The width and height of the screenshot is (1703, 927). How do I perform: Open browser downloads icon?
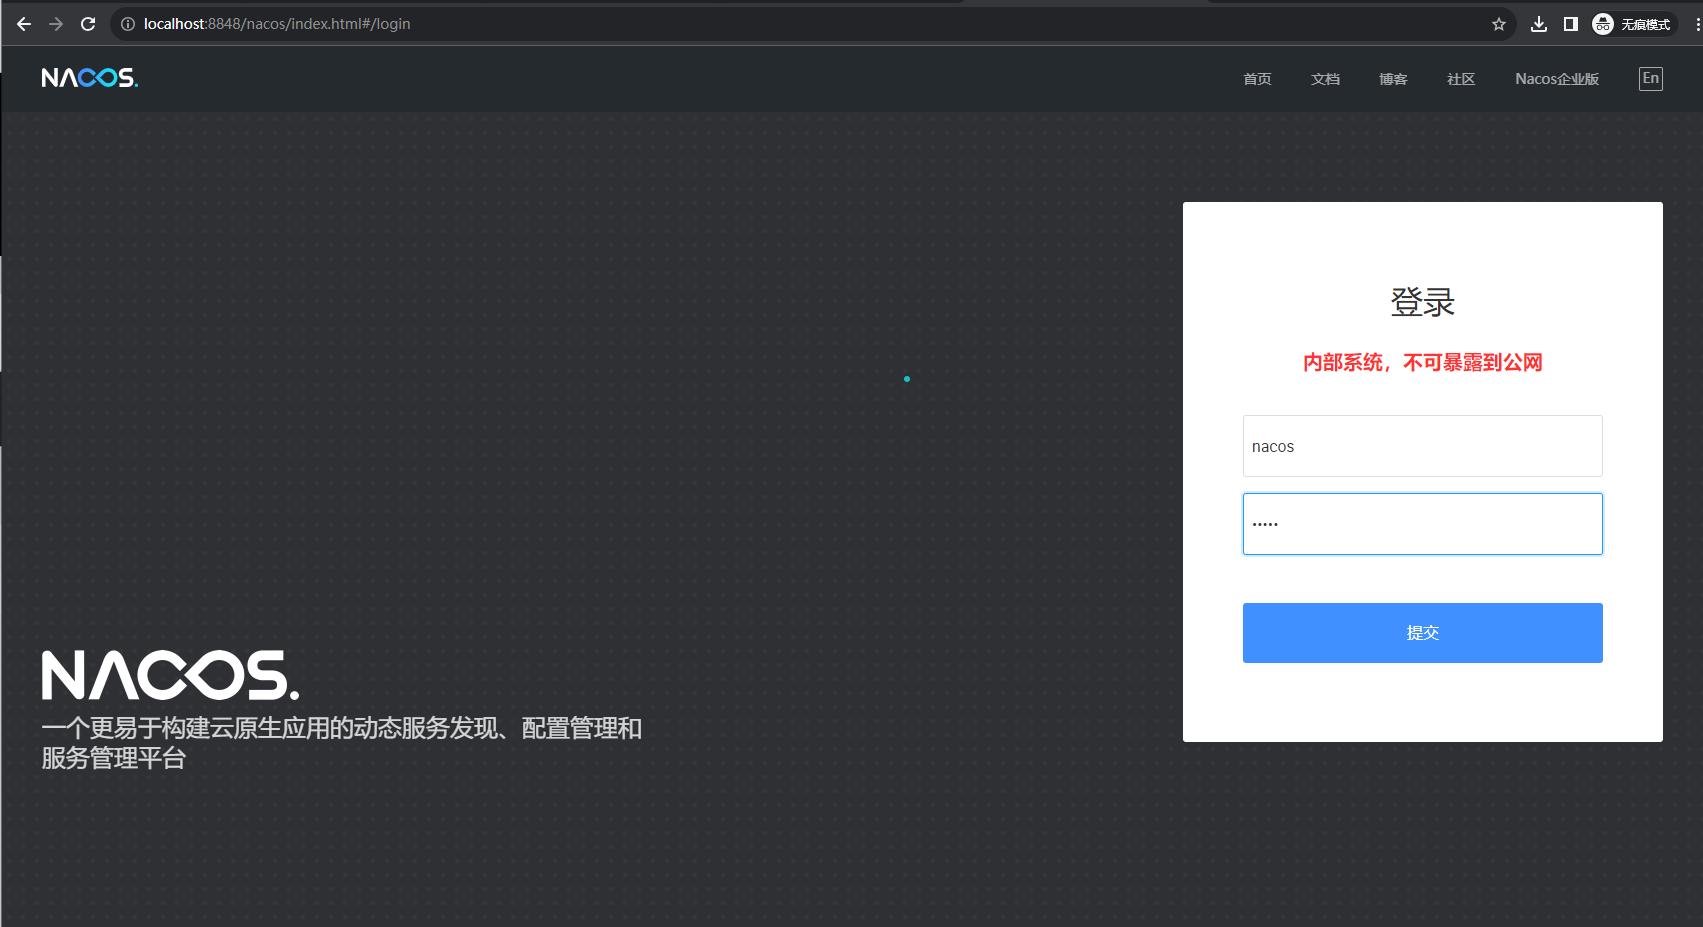pos(1539,24)
